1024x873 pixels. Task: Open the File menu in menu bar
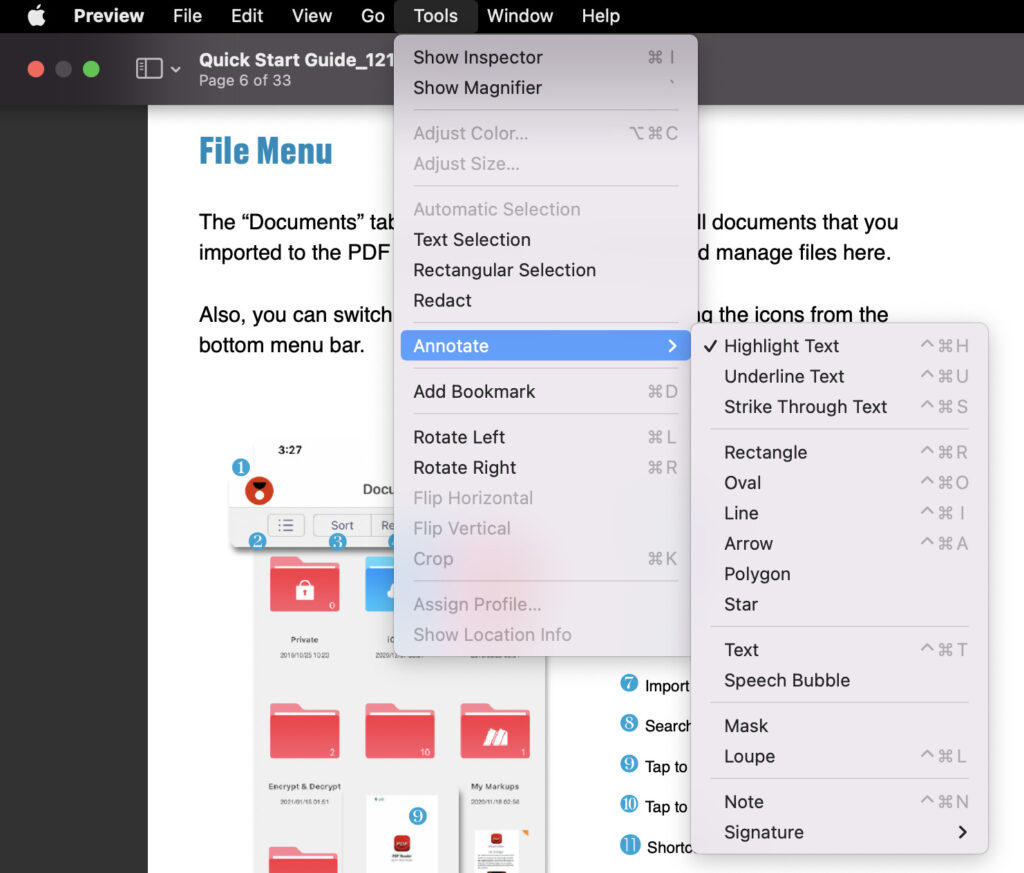click(187, 16)
